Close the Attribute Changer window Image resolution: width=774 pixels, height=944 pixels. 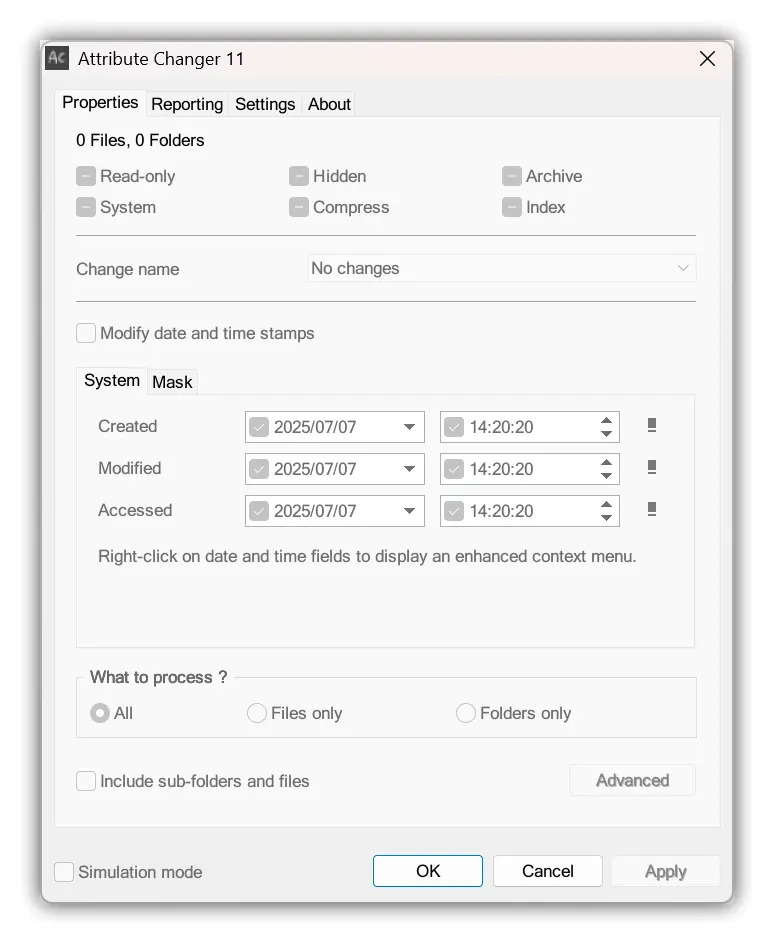[x=707, y=58]
